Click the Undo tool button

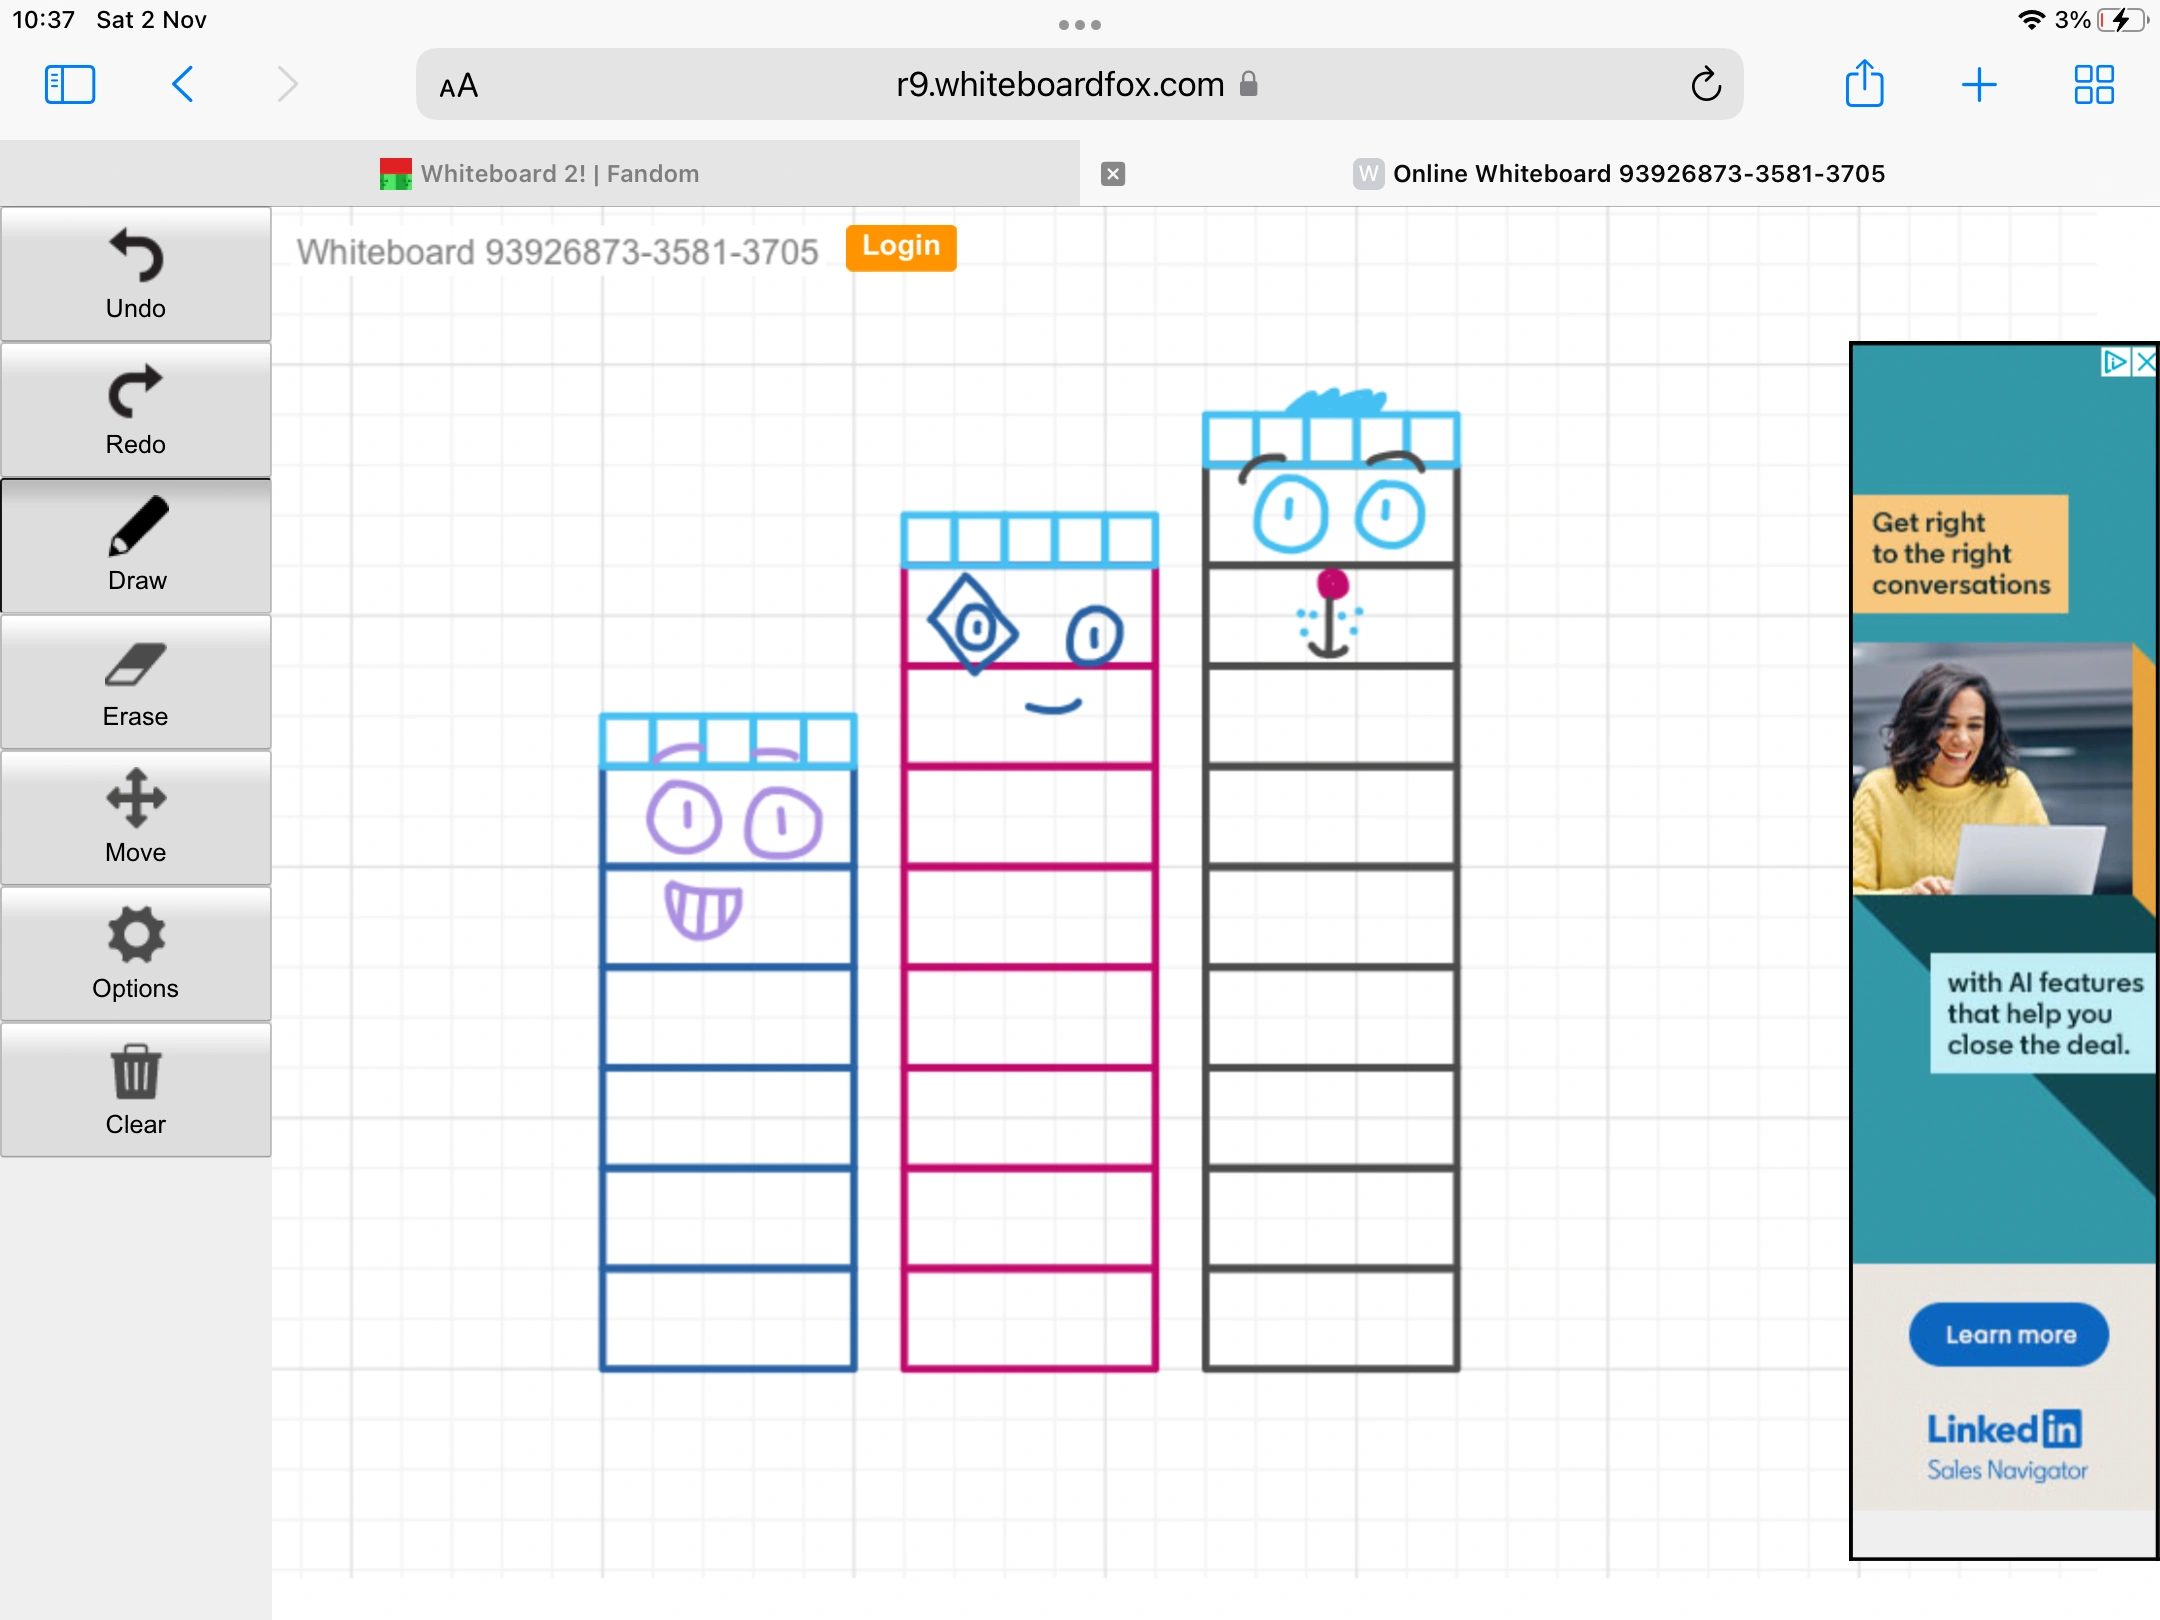[135, 274]
